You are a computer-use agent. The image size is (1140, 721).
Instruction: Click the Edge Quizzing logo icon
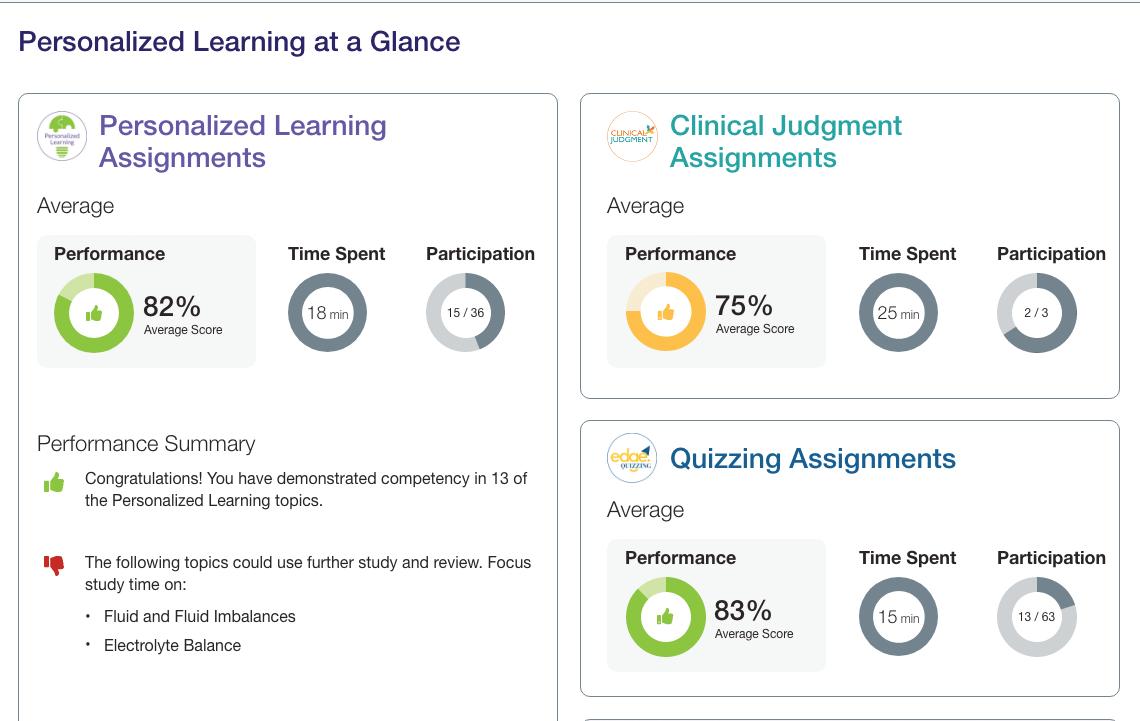tap(632, 458)
